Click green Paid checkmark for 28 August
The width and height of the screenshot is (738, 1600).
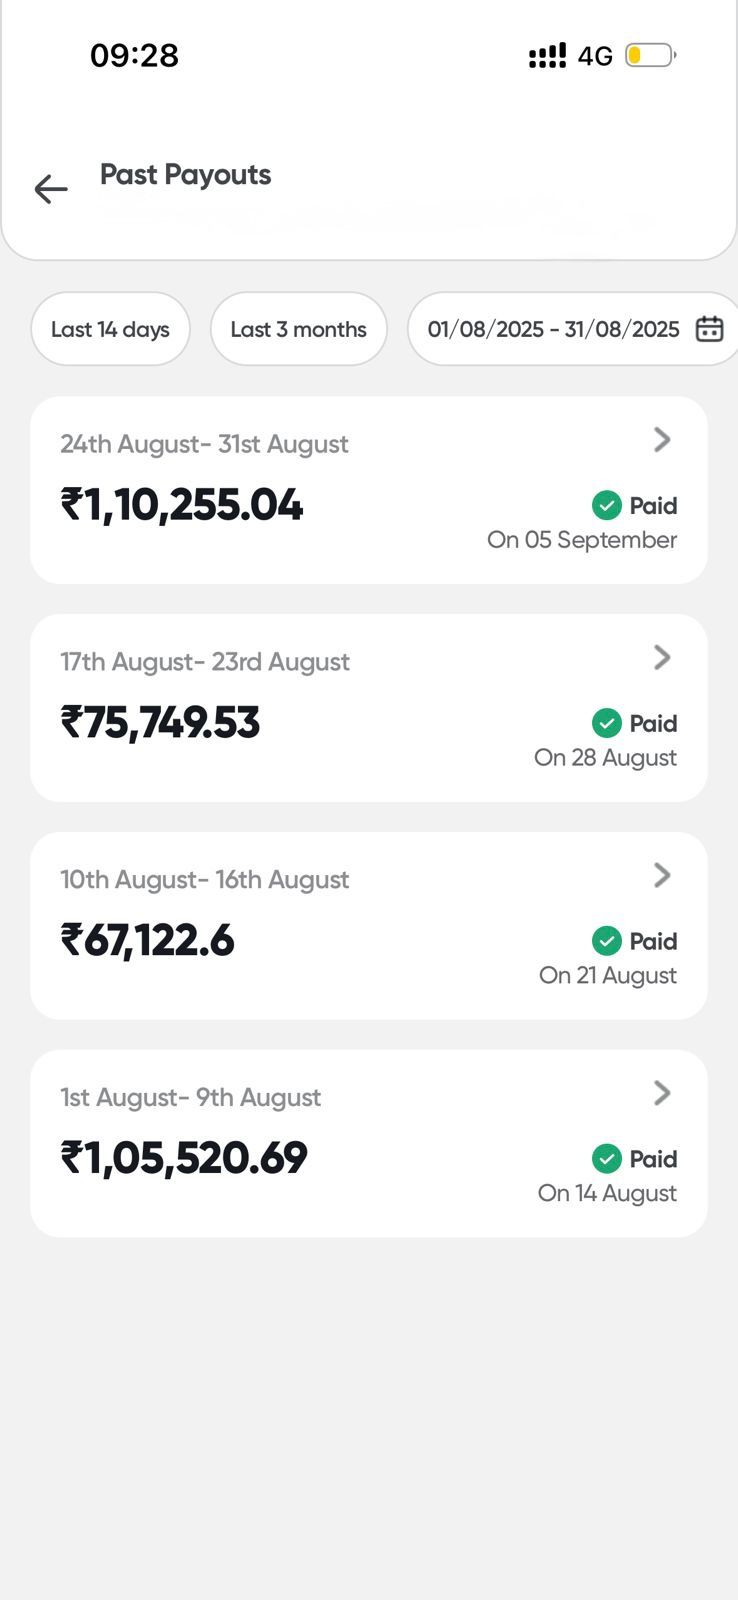coord(606,723)
